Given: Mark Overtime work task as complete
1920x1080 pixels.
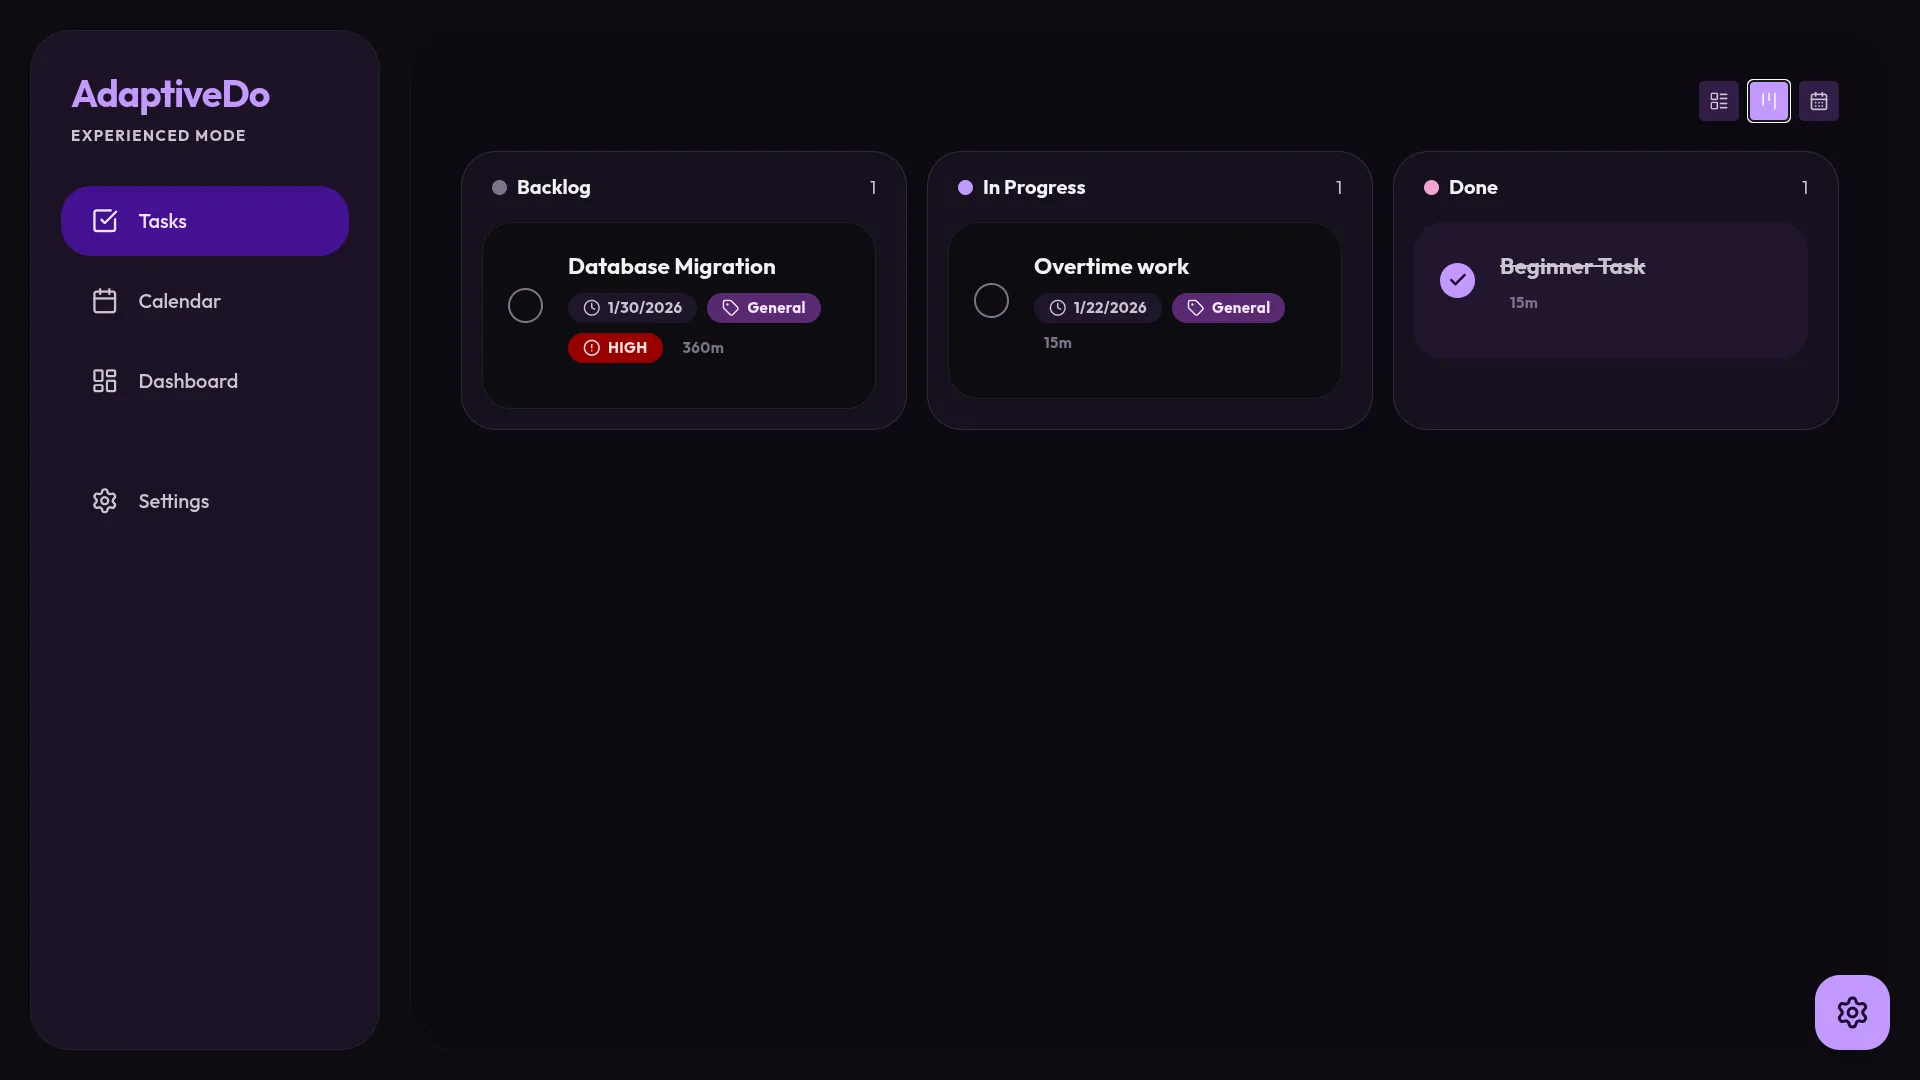Looking at the screenshot, I should click(991, 300).
